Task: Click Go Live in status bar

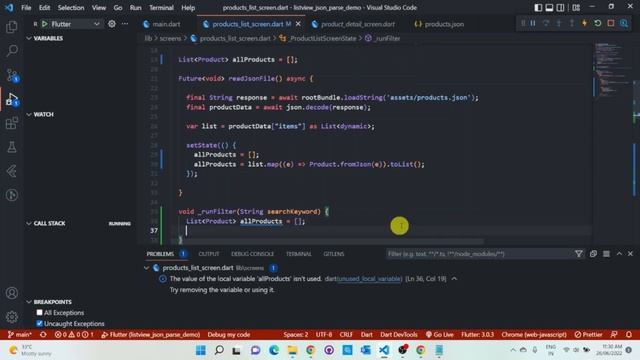Action: (x=440, y=334)
